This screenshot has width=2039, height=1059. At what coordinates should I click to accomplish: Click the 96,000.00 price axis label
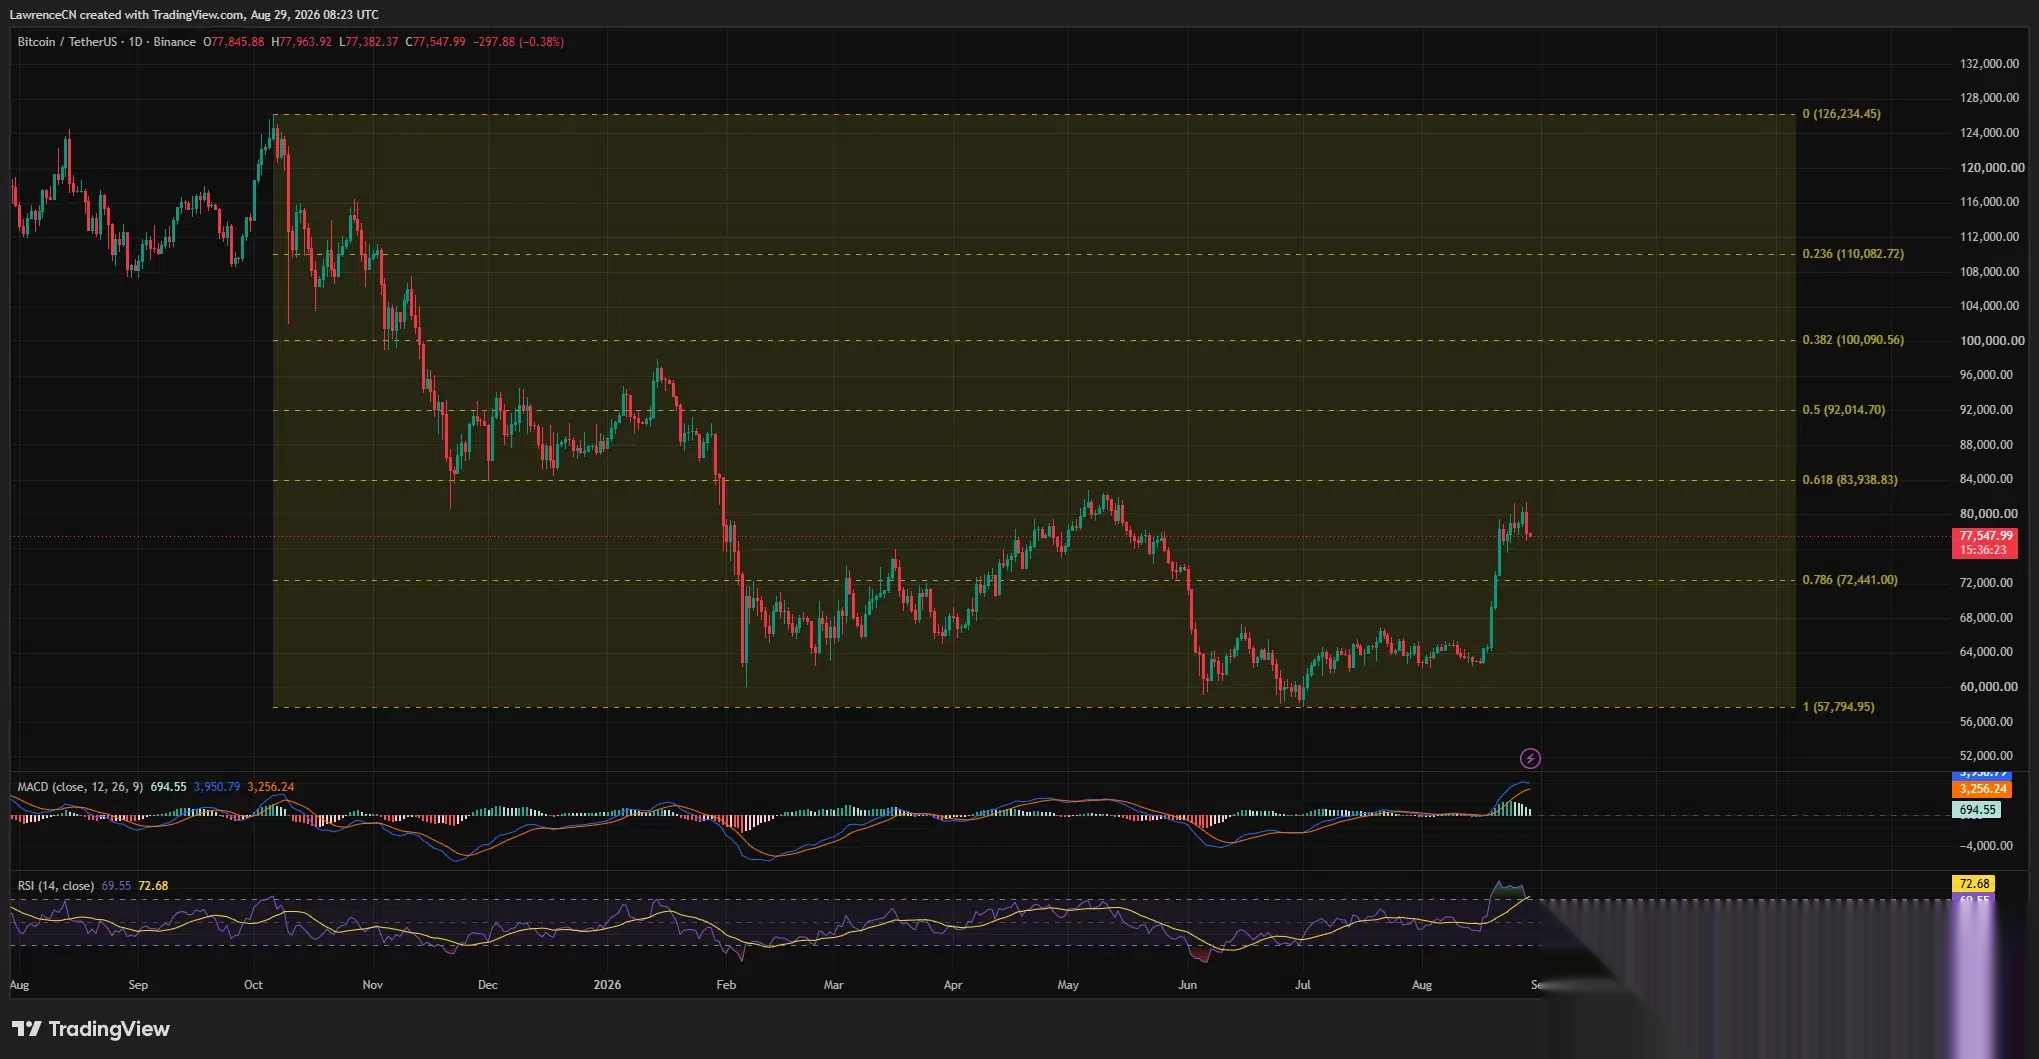pos(1986,375)
